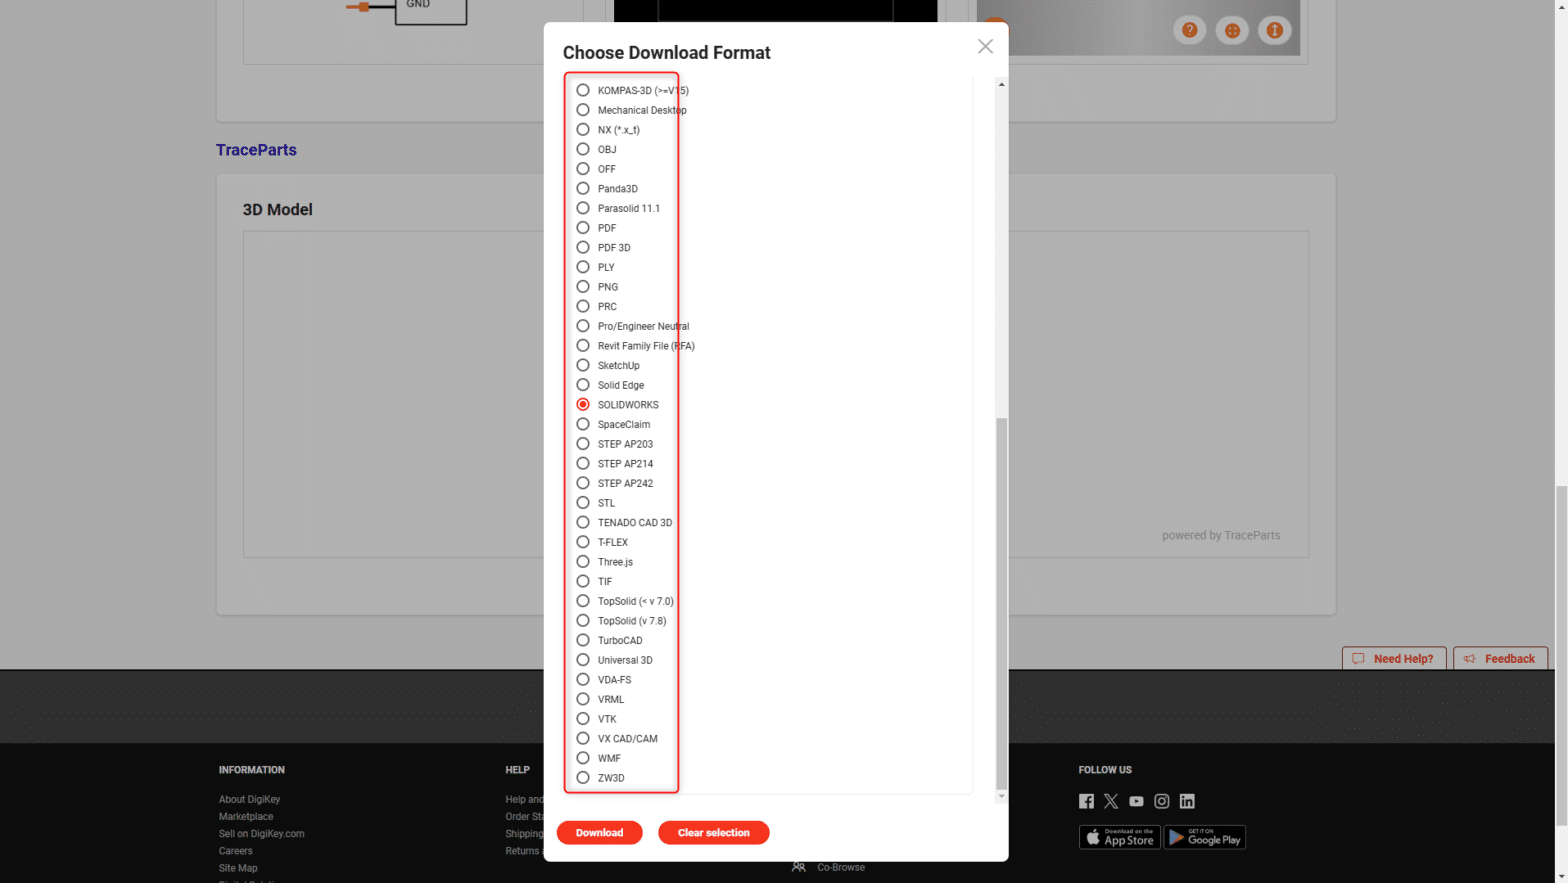Open the YouTube icon in footer
Image resolution: width=1568 pixels, height=883 pixels.
tap(1136, 801)
